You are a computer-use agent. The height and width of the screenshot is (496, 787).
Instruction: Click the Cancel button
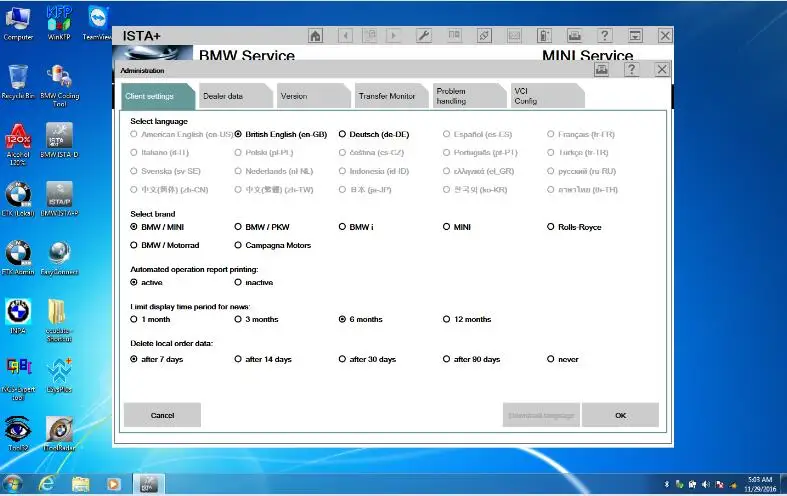[x=162, y=415]
